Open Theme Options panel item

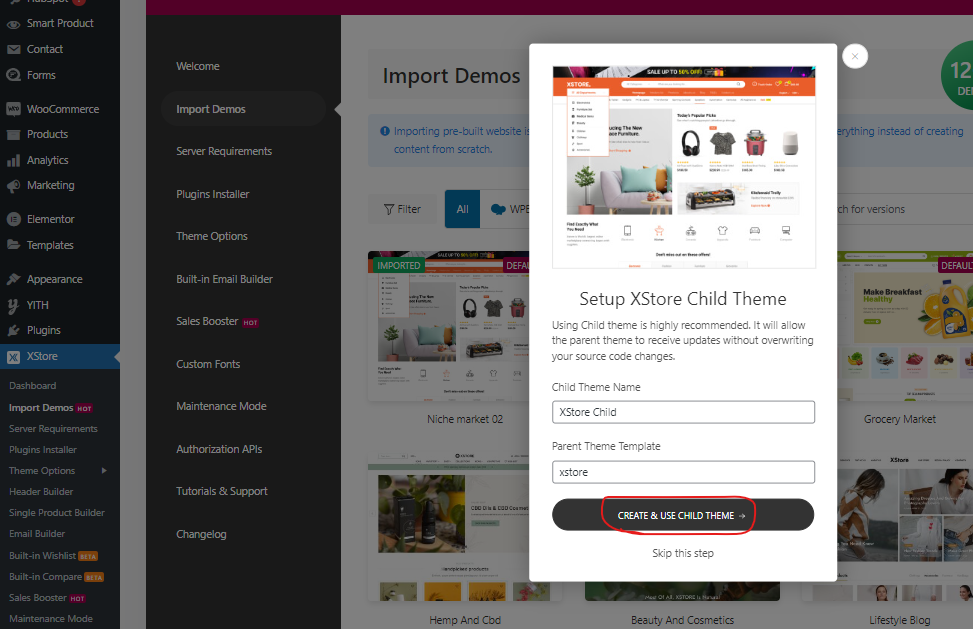212,236
